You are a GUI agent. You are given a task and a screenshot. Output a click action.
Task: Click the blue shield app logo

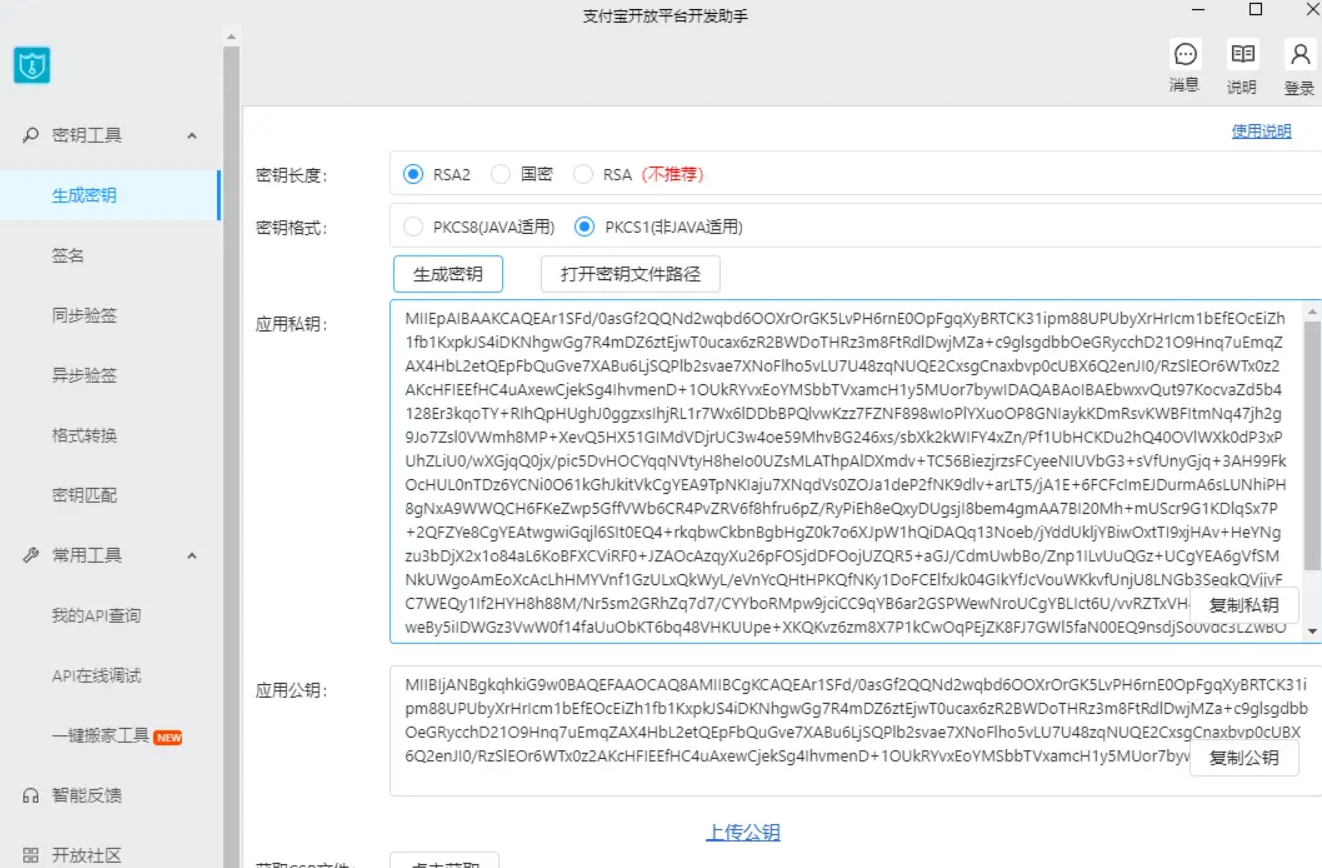coord(32,65)
